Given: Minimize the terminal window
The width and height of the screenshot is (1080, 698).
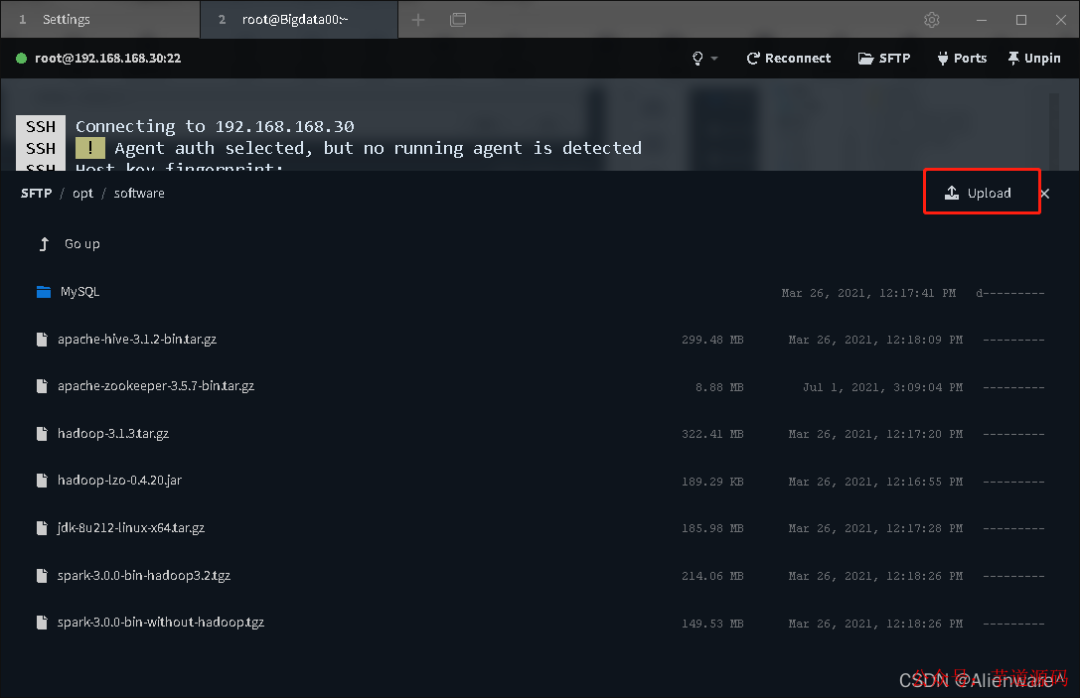Looking at the screenshot, I should pos(982,20).
